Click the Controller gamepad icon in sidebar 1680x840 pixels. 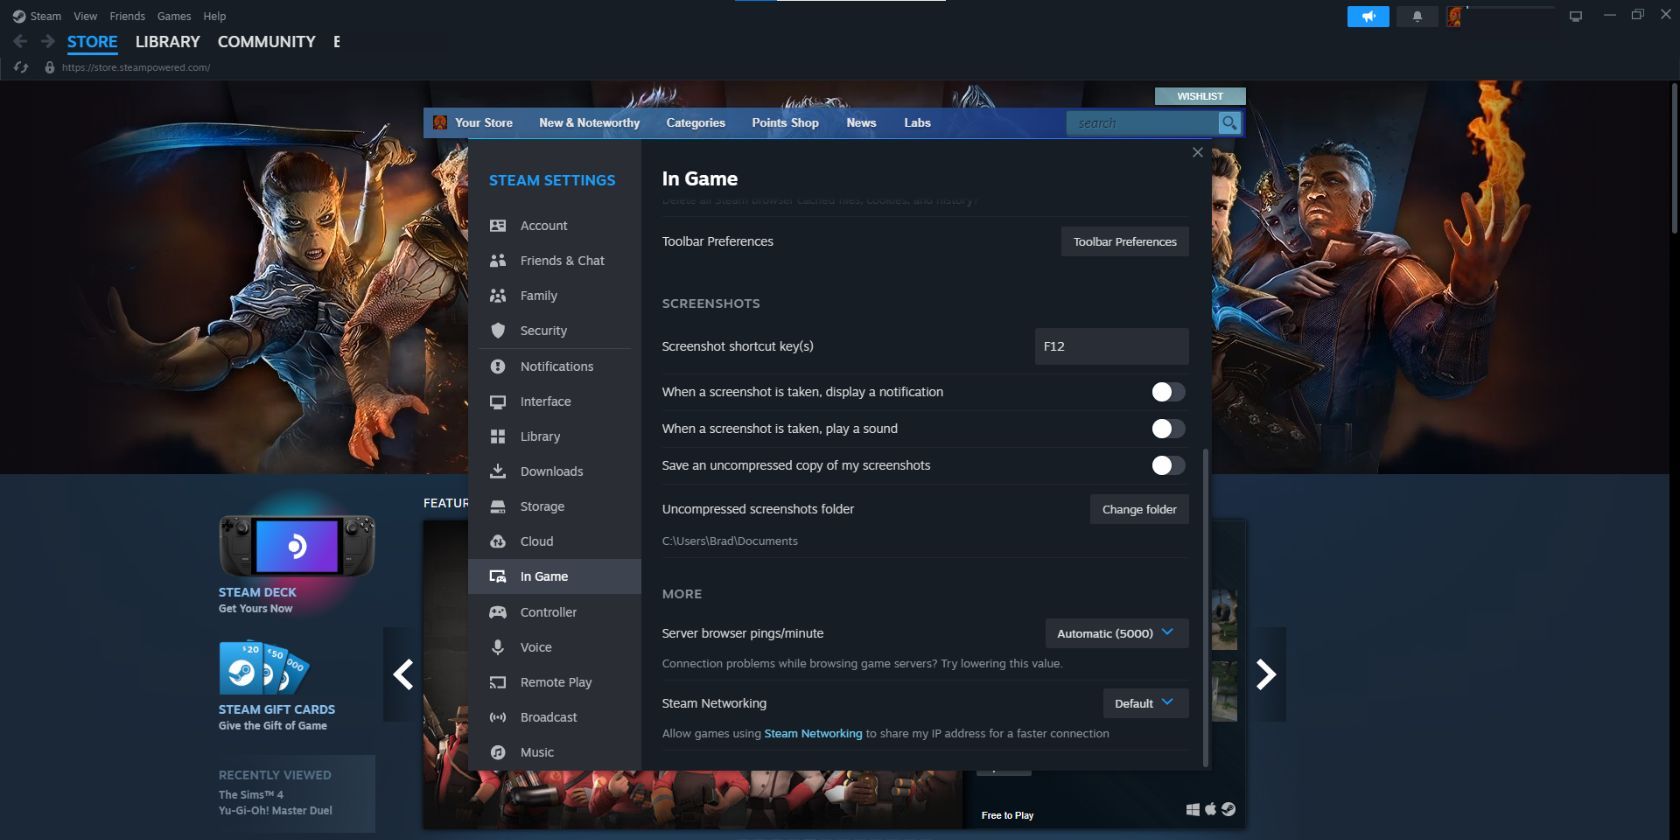(497, 612)
